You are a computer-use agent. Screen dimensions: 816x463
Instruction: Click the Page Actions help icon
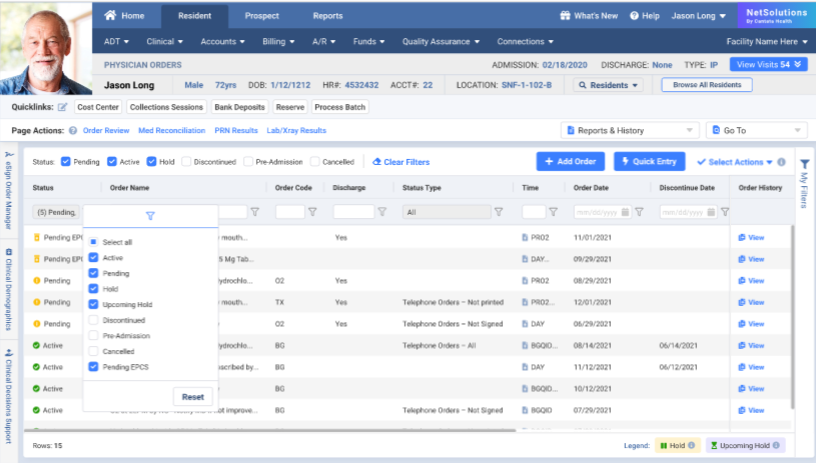pos(73,131)
